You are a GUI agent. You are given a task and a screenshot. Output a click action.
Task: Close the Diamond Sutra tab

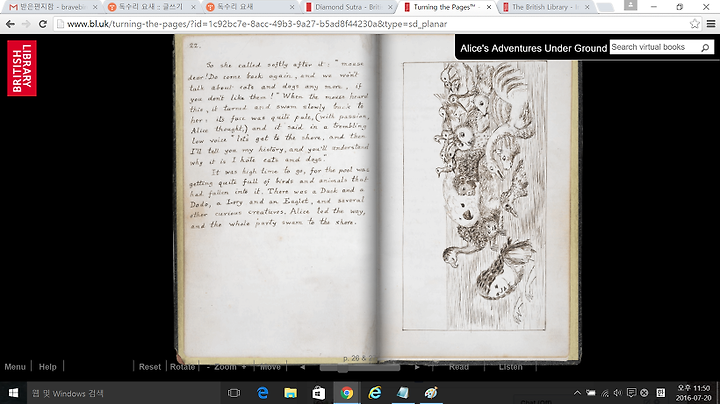pos(390,7)
